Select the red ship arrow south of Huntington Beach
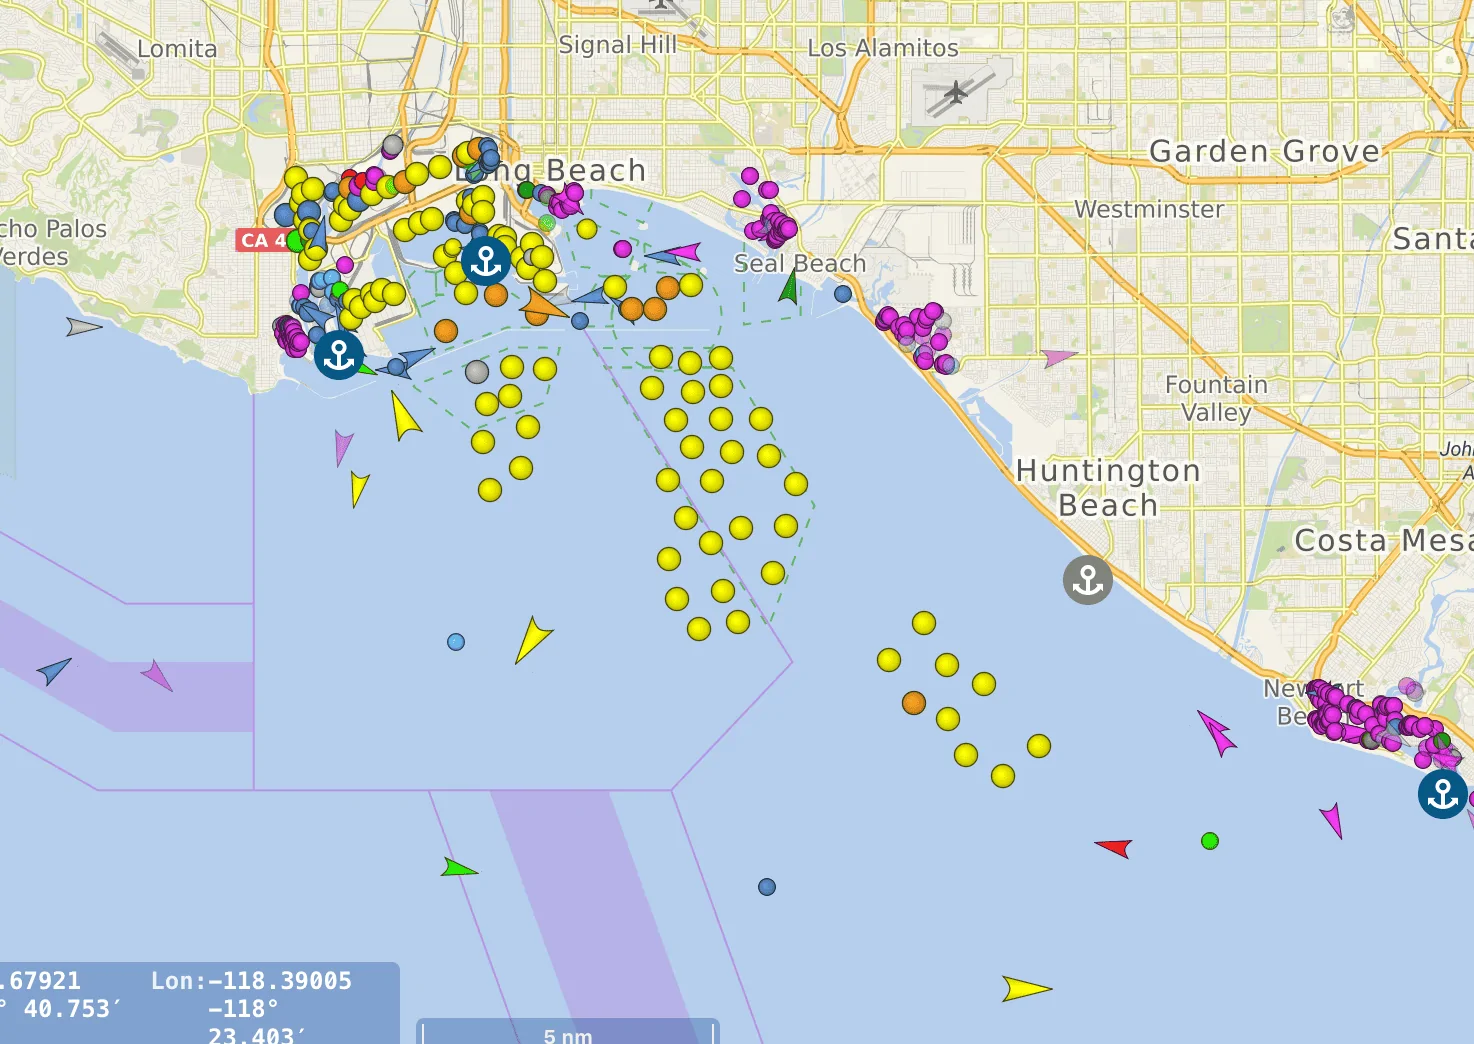Screen dimensions: 1474x1044 tap(1114, 848)
